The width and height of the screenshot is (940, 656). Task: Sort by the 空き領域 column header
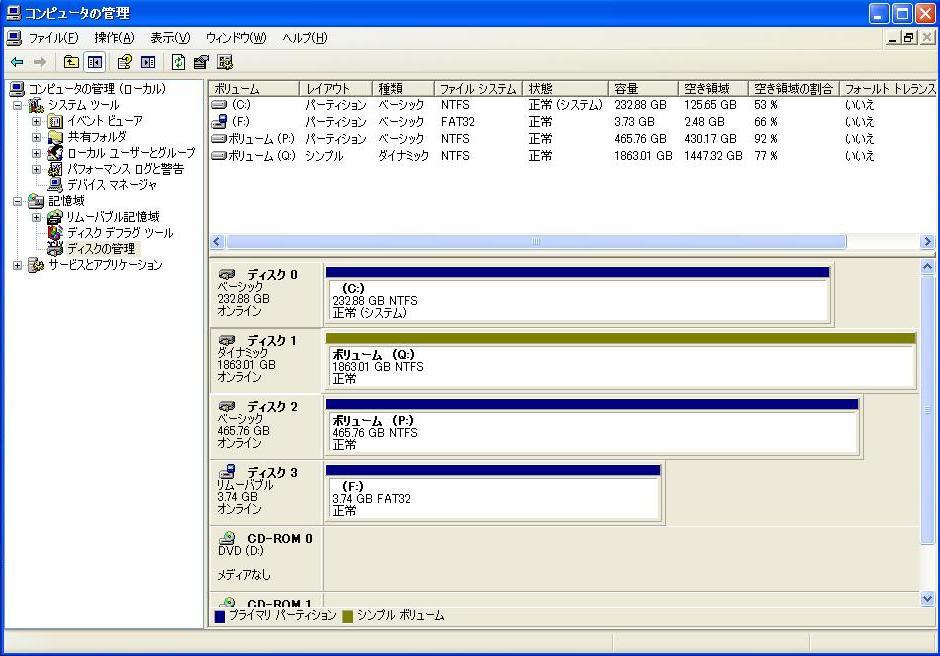pyautogui.click(x=713, y=89)
